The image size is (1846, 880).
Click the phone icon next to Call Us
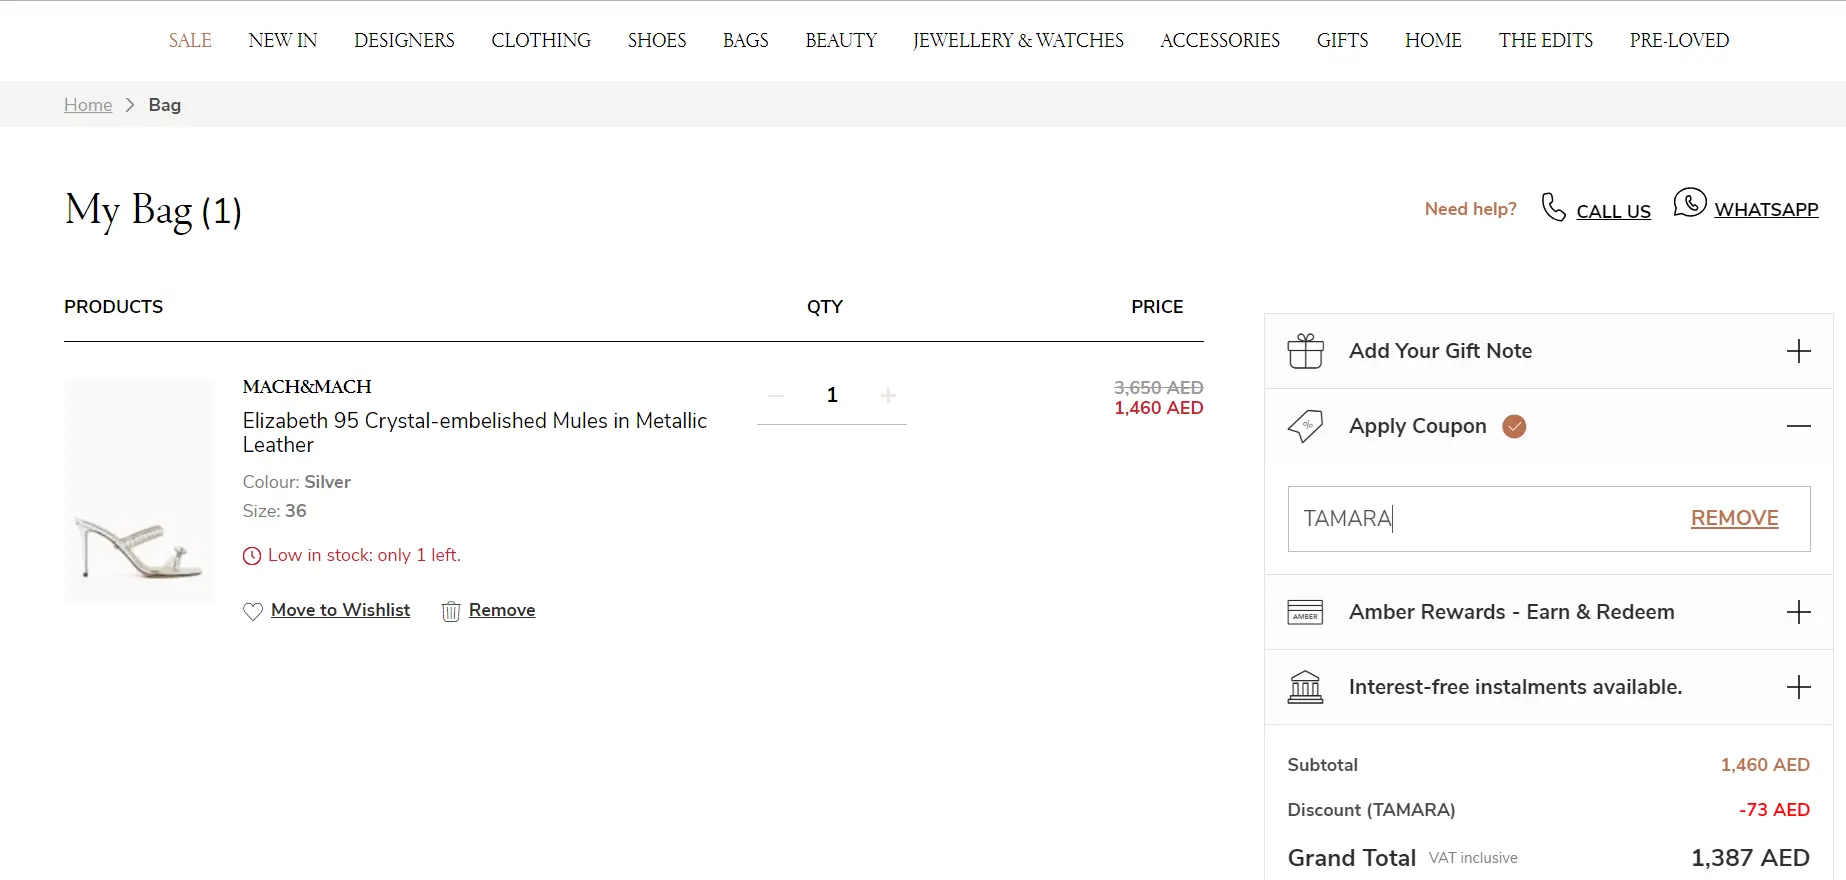coord(1553,207)
